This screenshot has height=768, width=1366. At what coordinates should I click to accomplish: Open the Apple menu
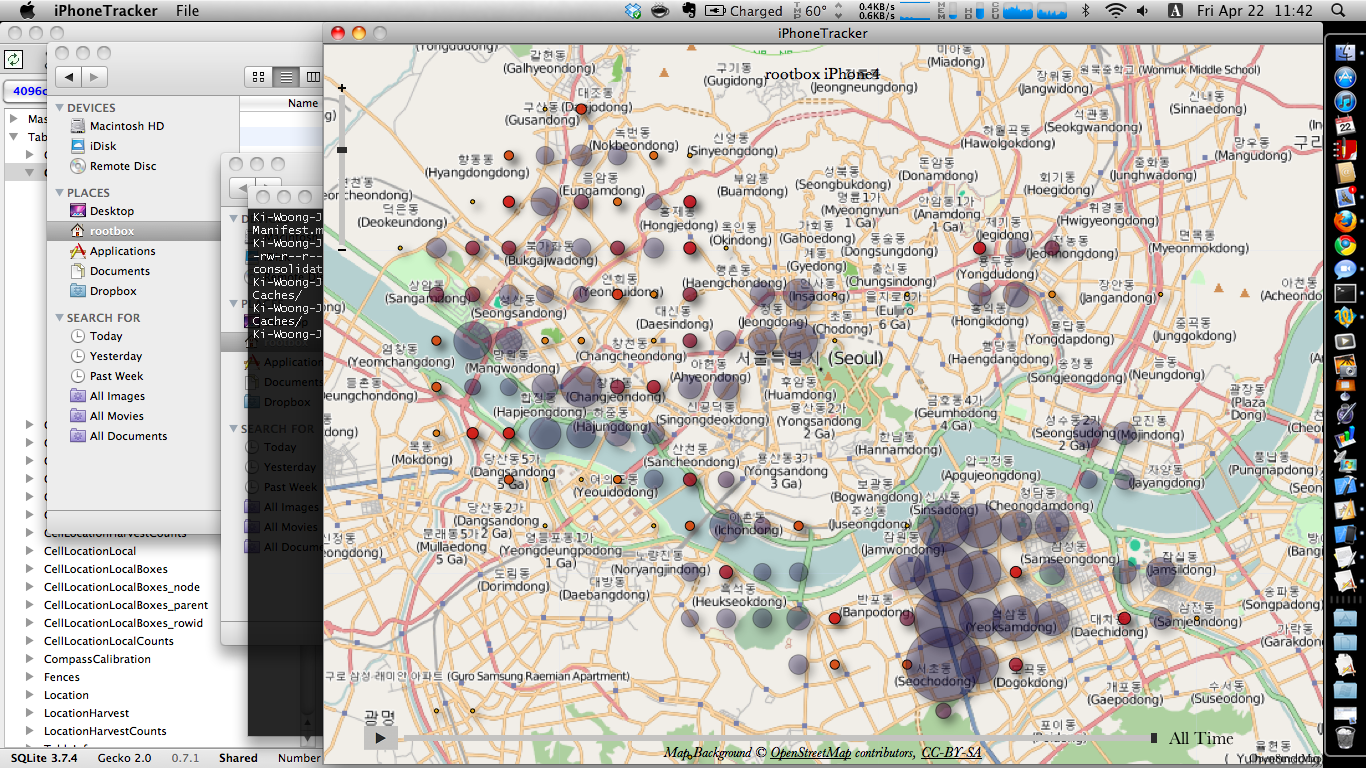[x=27, y=11]
